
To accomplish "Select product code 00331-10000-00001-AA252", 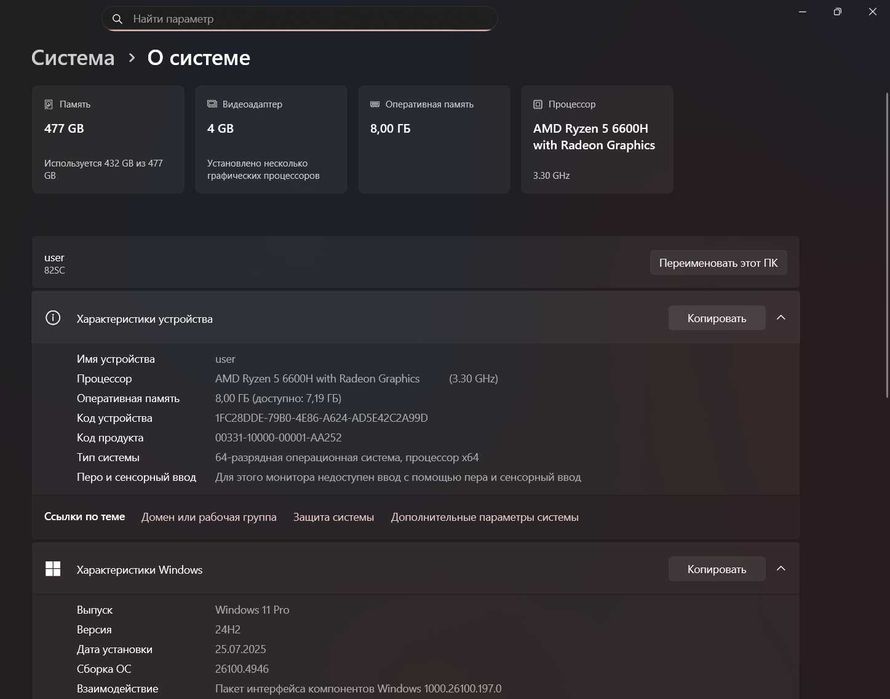I will (x=278, y=438).
